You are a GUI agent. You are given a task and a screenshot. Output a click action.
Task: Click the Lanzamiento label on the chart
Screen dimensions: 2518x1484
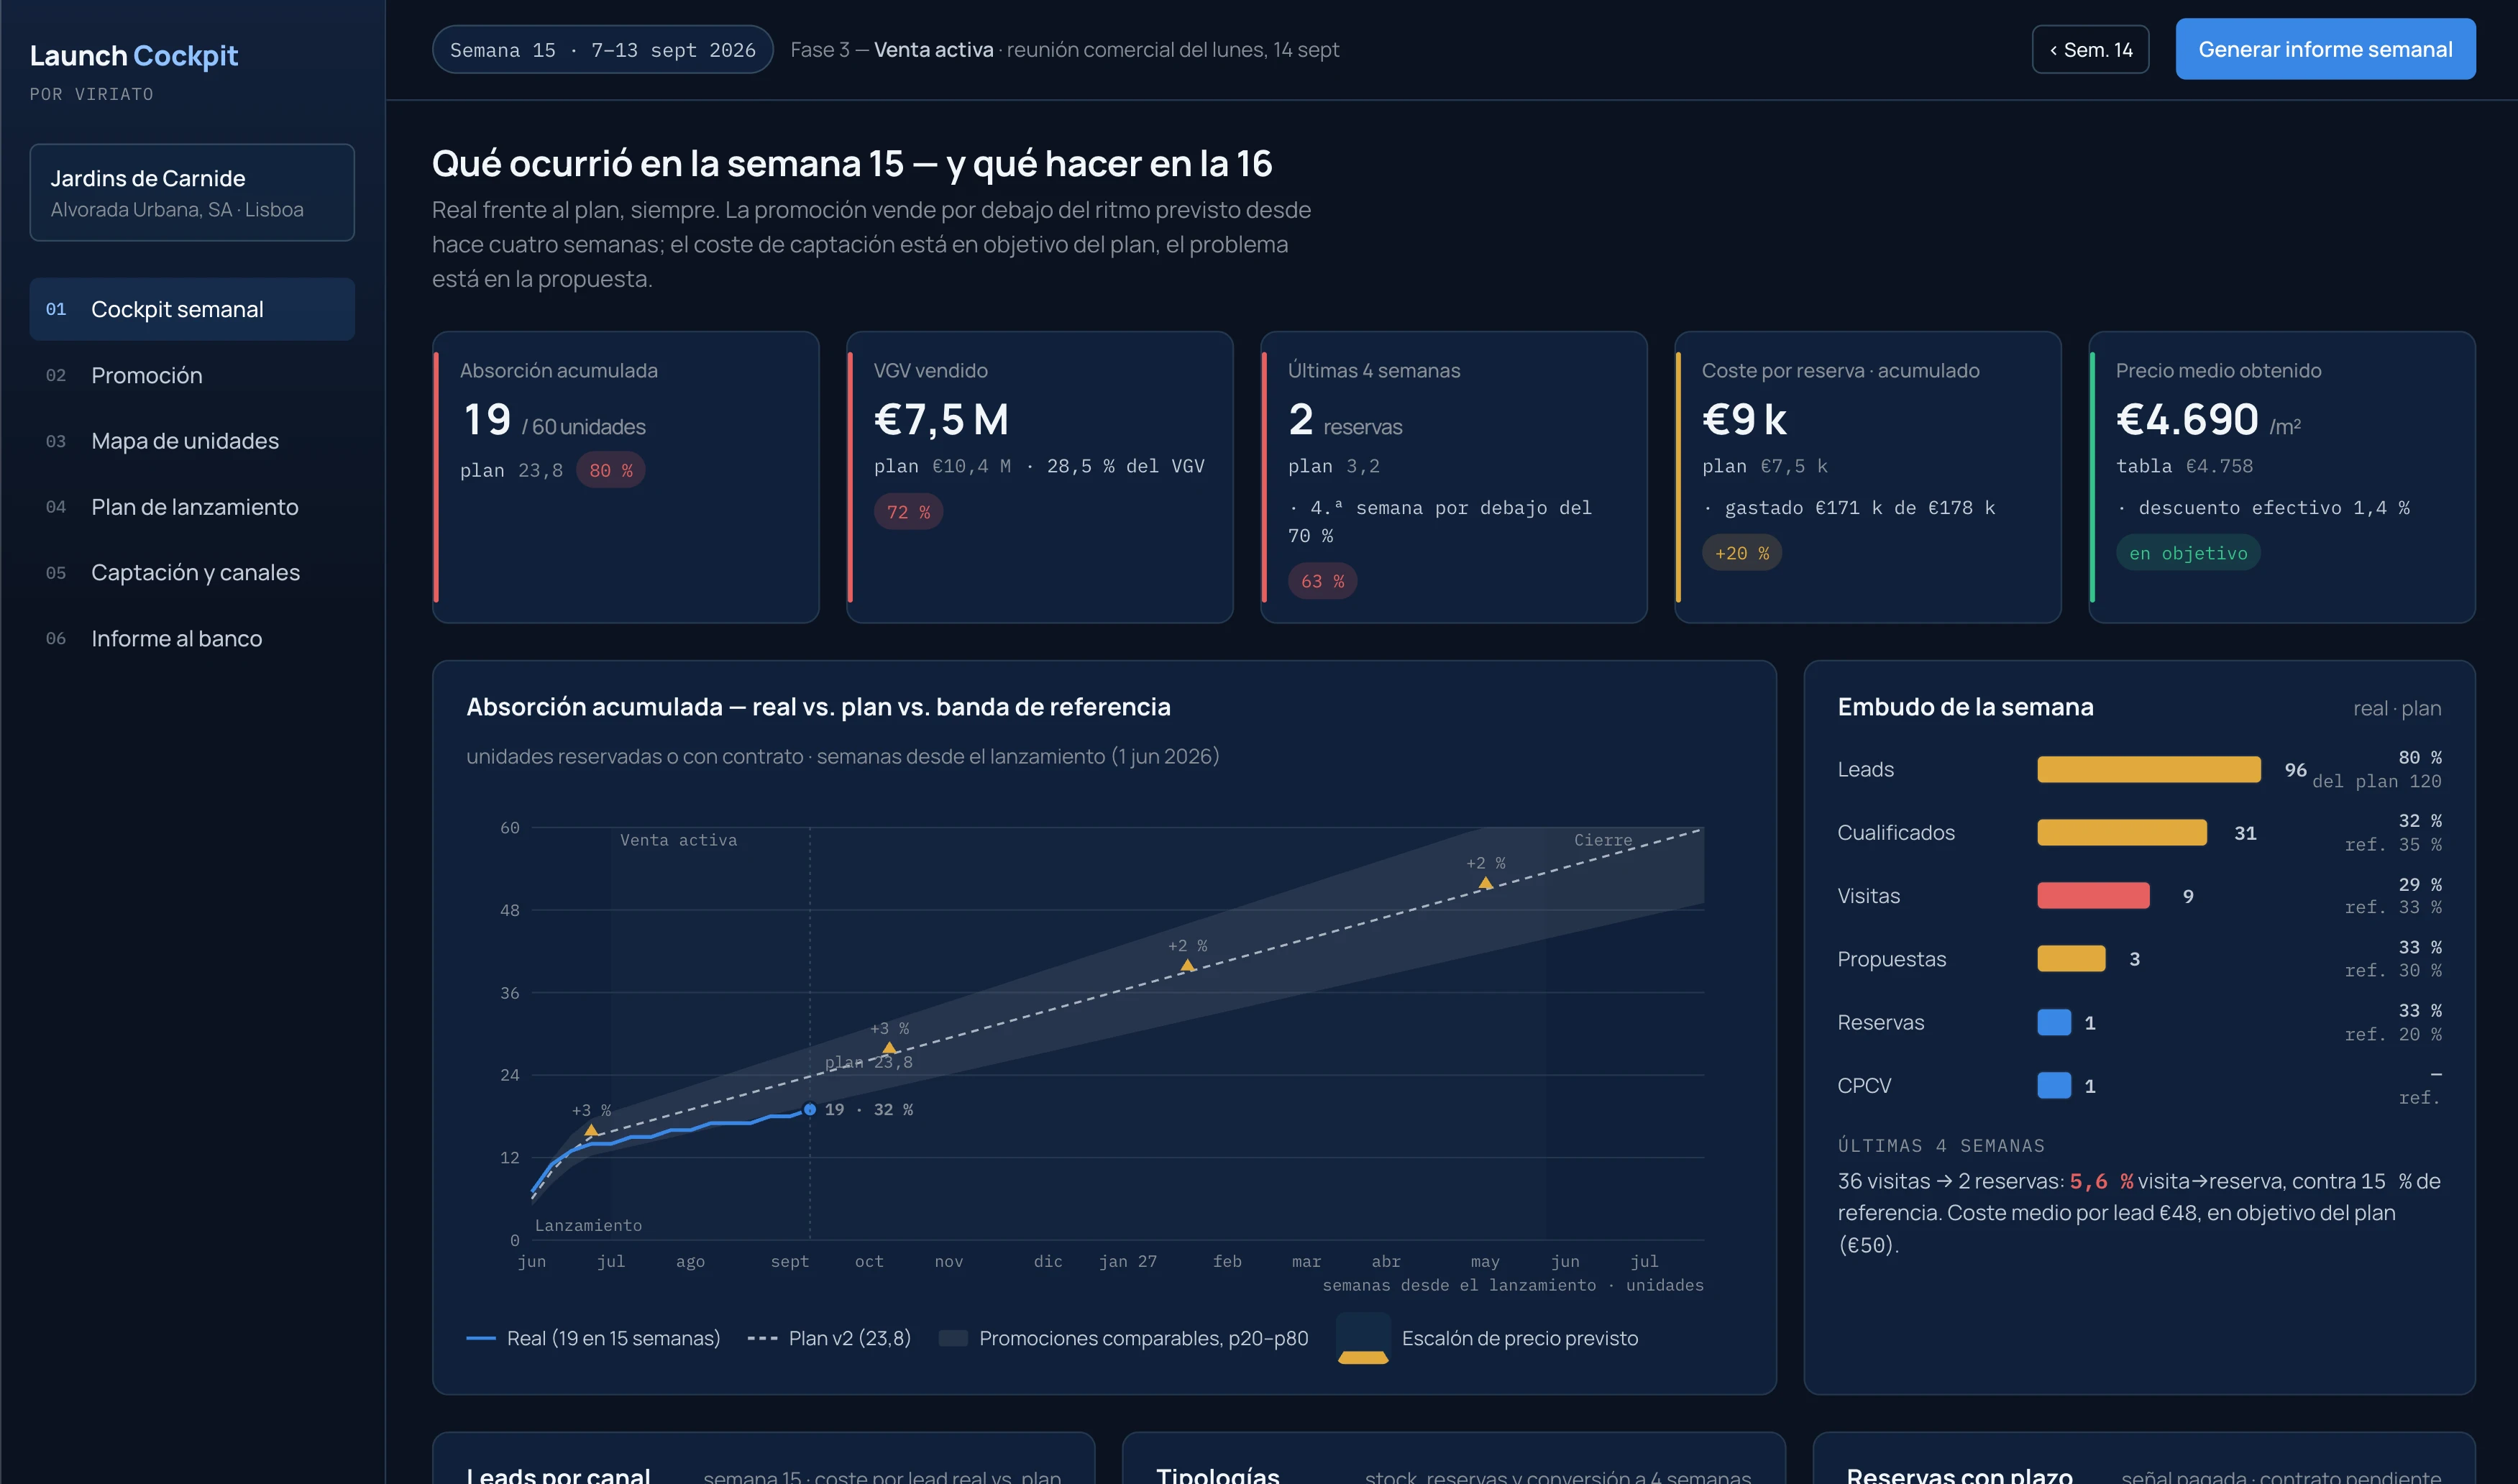(588, 1225)
